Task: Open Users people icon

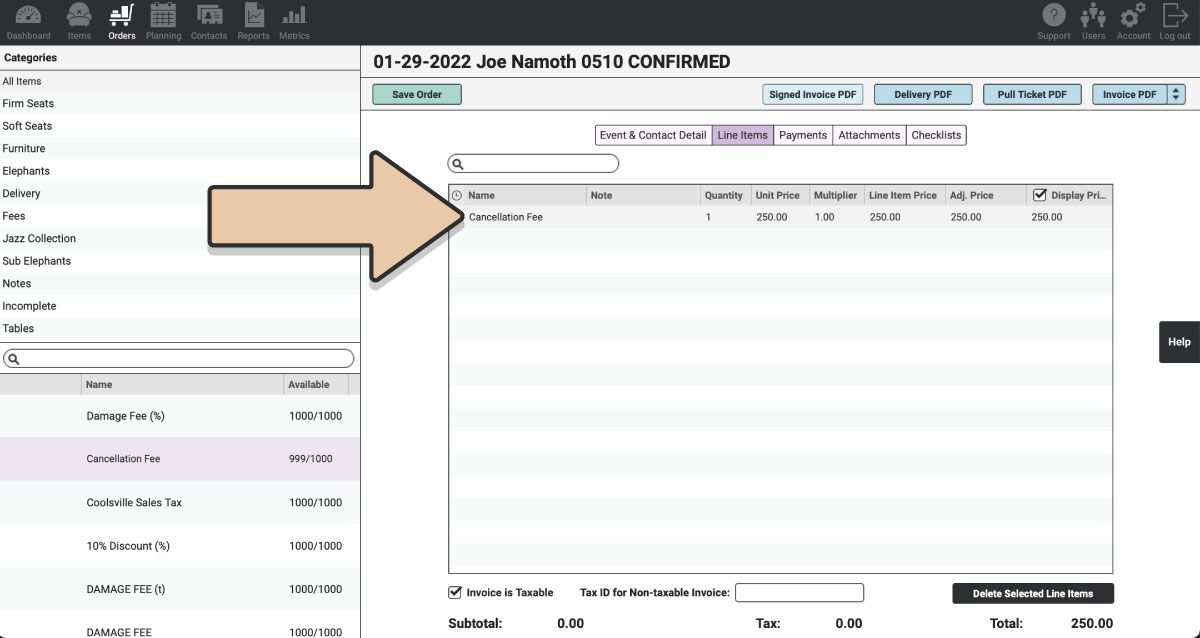Action: [x=1093, y=16]
